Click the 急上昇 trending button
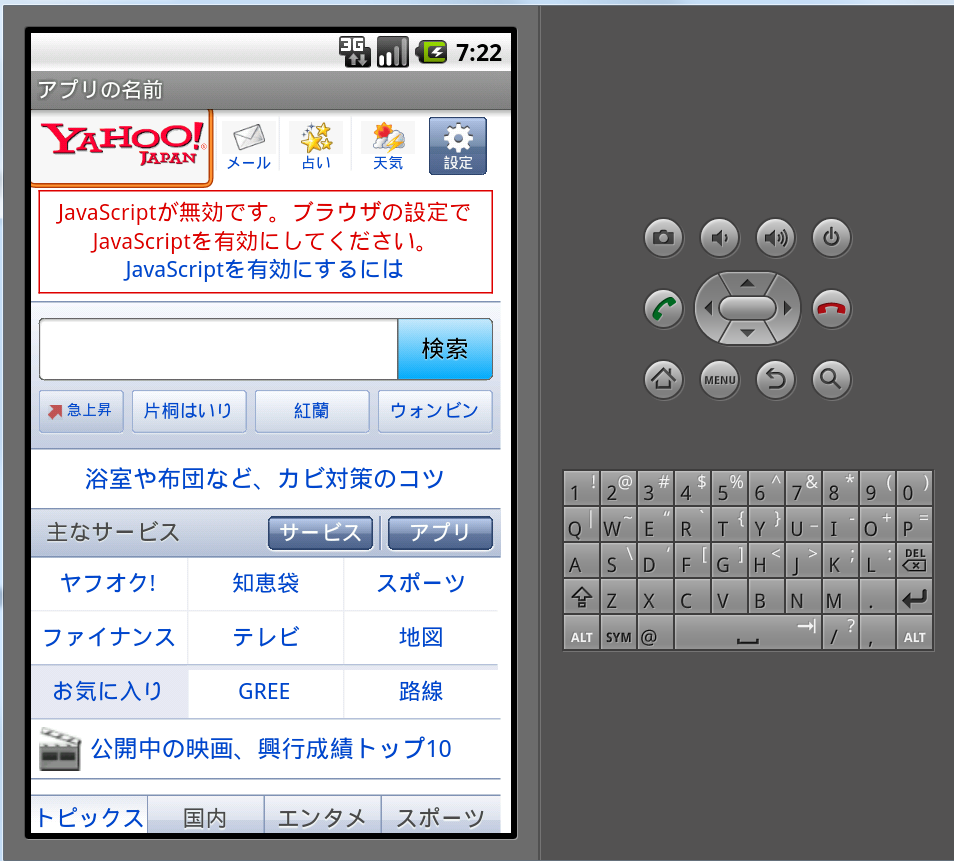 [x=81, y=411]
